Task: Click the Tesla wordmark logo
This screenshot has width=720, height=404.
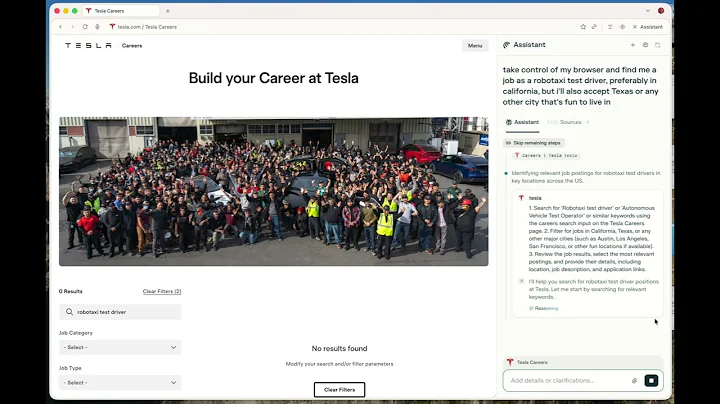Action: coord(88,45)
